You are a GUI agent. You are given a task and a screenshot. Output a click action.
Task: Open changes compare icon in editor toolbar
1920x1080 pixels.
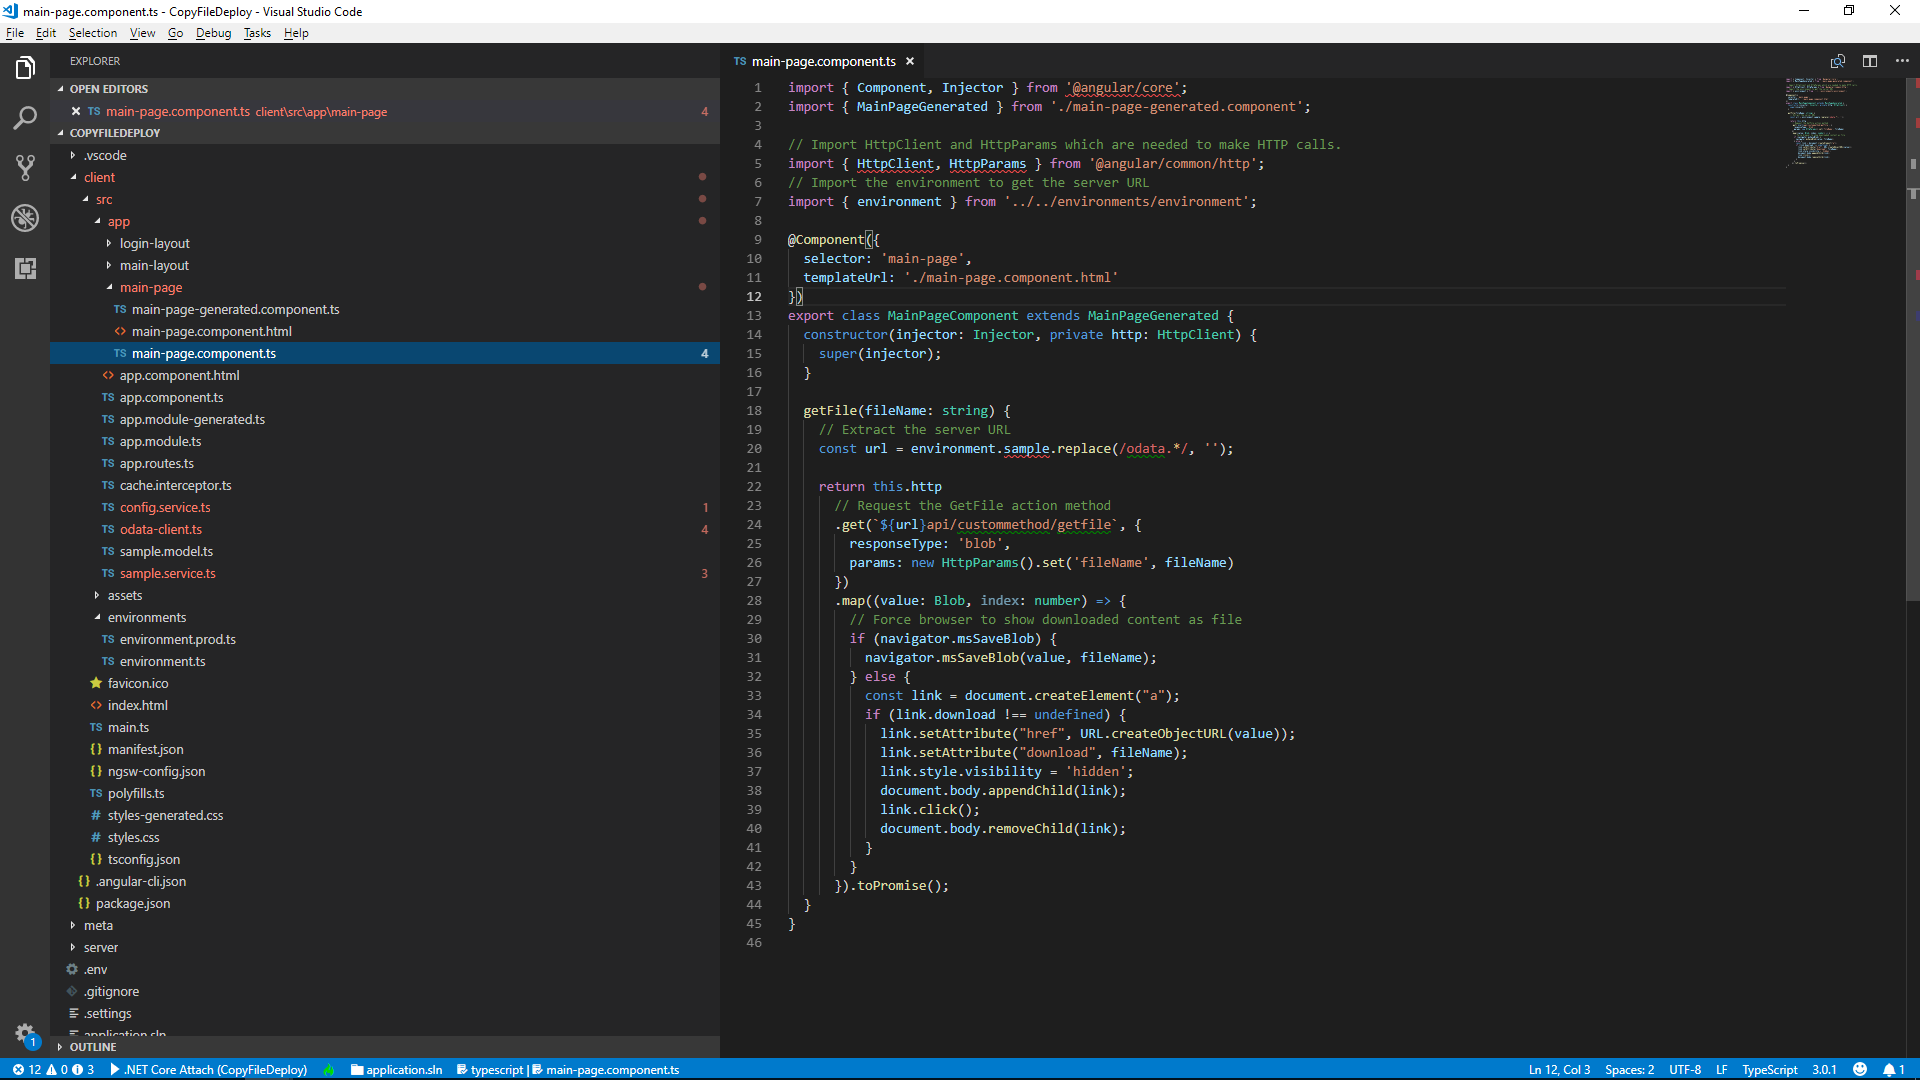point(1838,61)
